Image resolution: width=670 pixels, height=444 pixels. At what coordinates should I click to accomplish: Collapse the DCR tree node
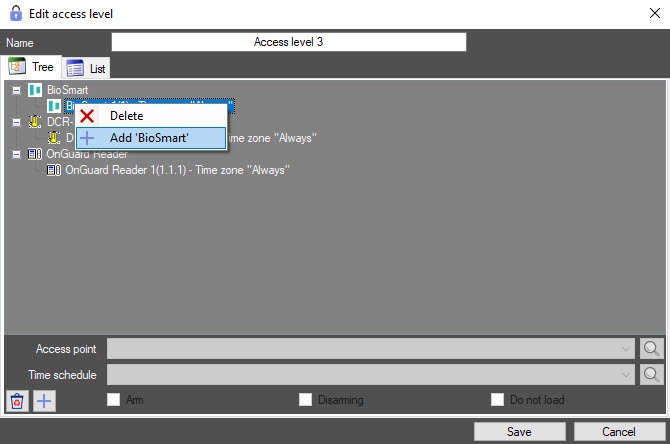(16, 123)
